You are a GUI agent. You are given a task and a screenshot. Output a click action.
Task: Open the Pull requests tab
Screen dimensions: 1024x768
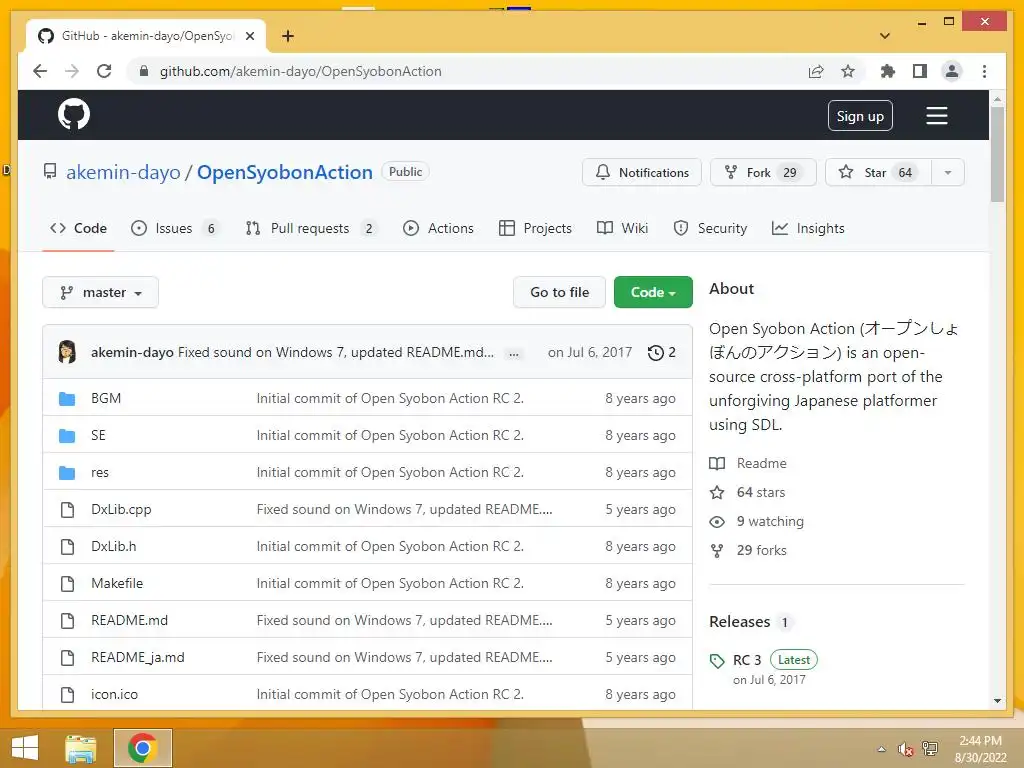click(x=311, y=229)
